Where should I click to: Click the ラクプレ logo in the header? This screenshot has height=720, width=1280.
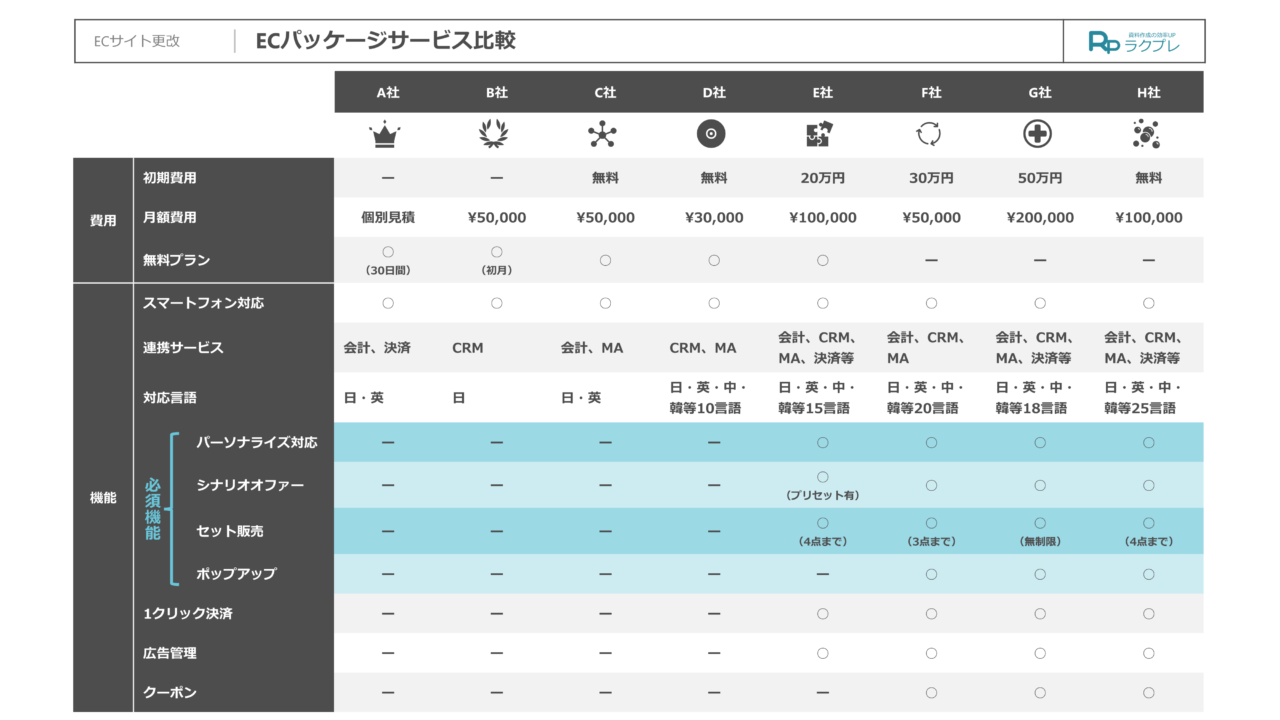[1134, 42]
